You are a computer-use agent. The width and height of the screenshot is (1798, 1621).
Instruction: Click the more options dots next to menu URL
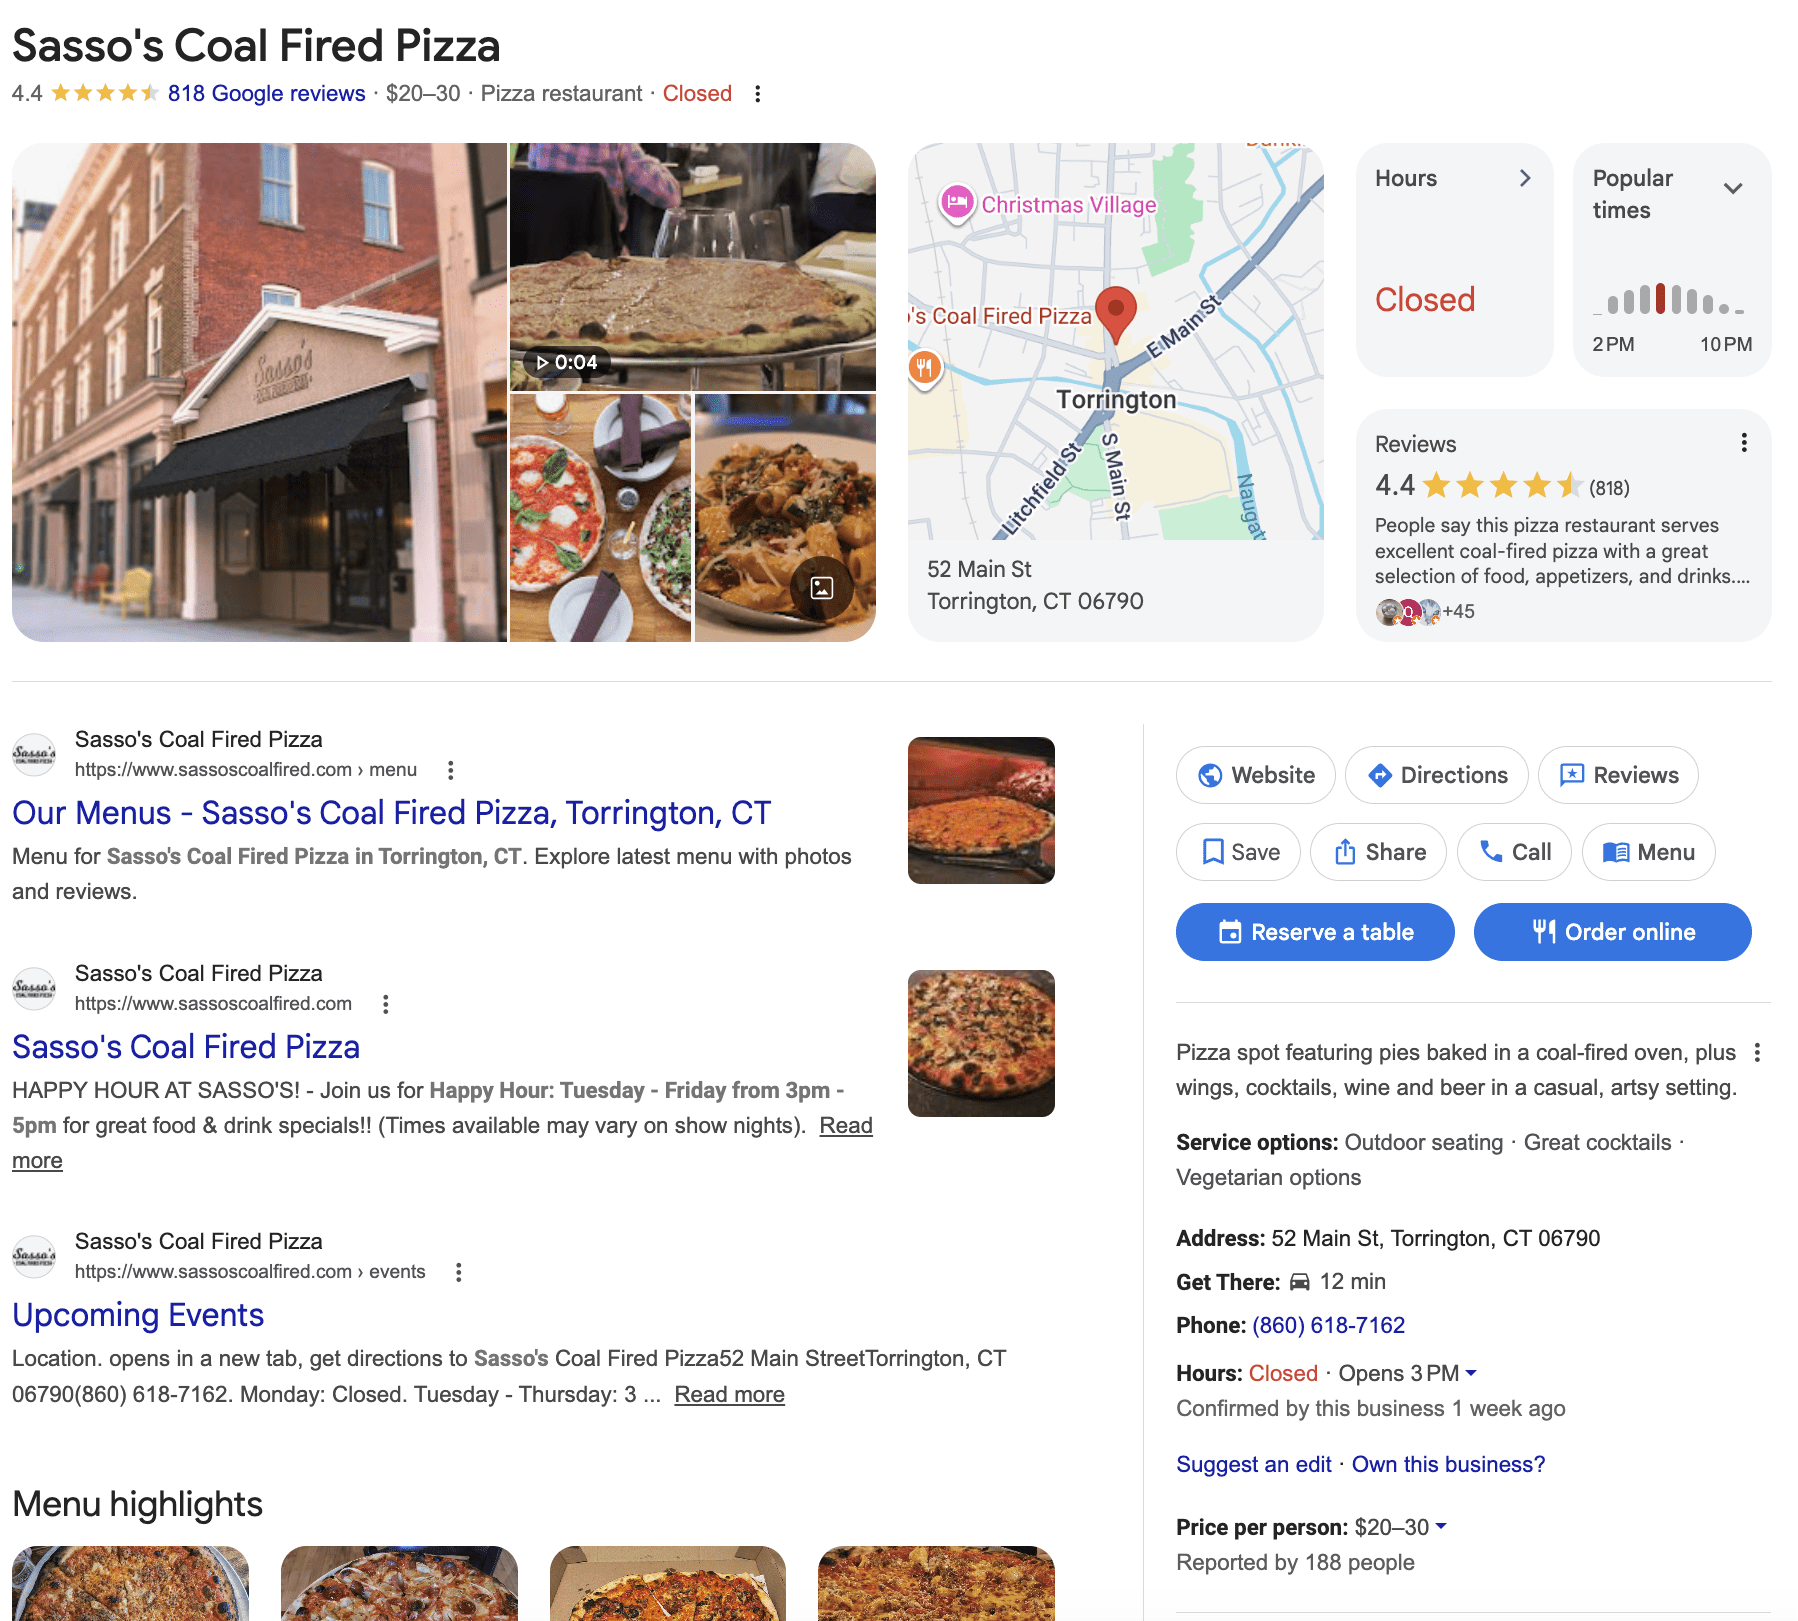[x=451, y=770]
